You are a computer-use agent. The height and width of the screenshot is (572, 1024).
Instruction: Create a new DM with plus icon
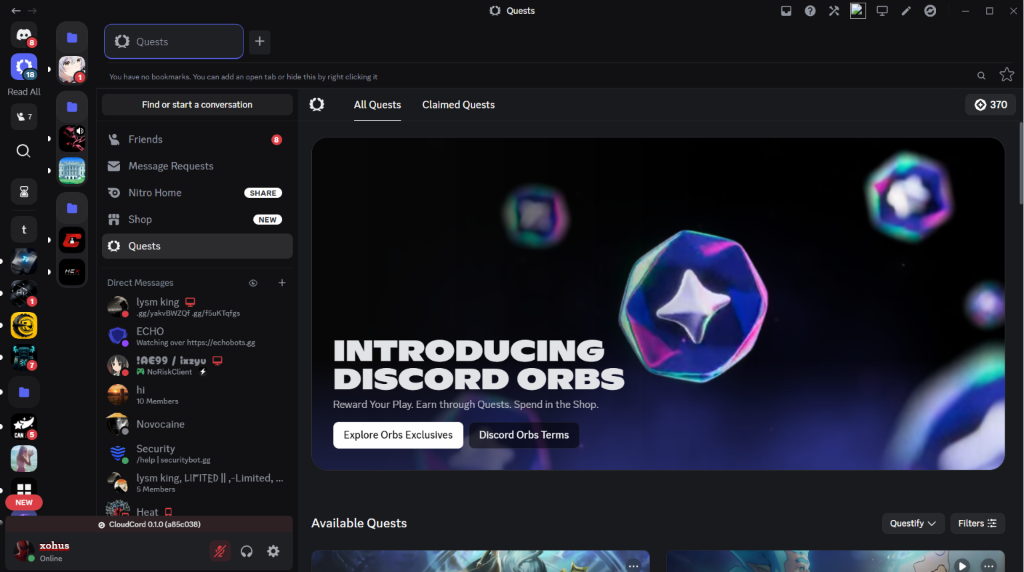(282, 283)
